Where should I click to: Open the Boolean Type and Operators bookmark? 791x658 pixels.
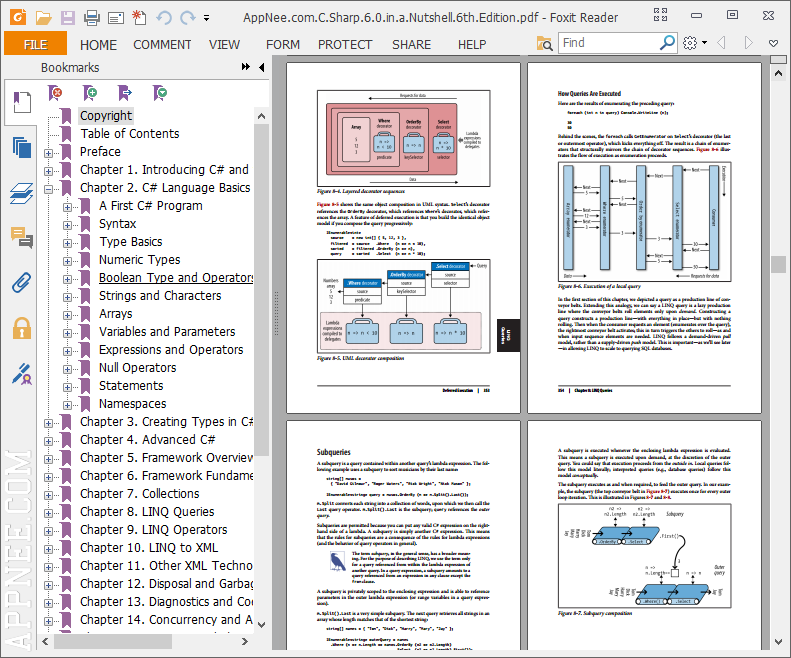pos(176,278)
